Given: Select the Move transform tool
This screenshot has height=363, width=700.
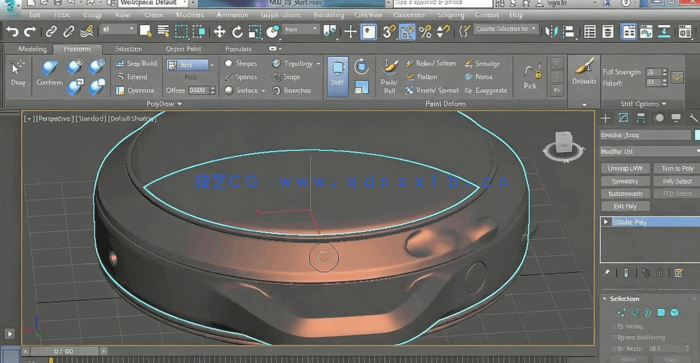Looking at the screenshot, I should 219,32.
